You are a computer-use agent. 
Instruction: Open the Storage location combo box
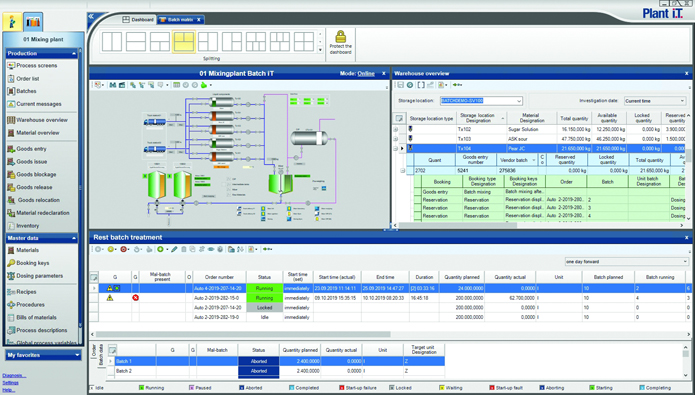tap(481, 101)
